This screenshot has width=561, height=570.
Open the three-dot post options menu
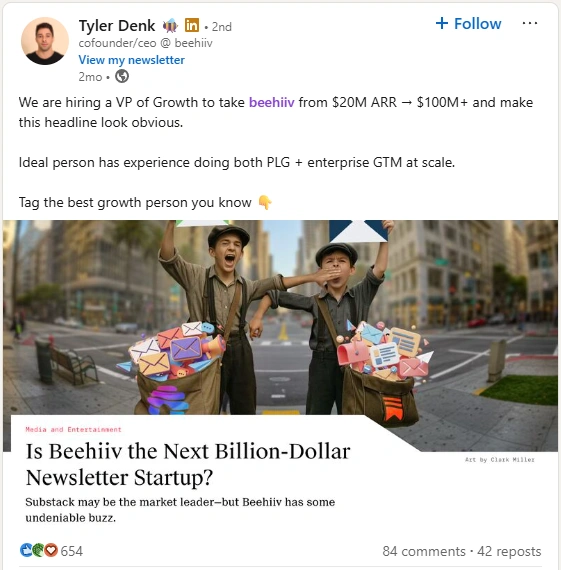(529, 23)
